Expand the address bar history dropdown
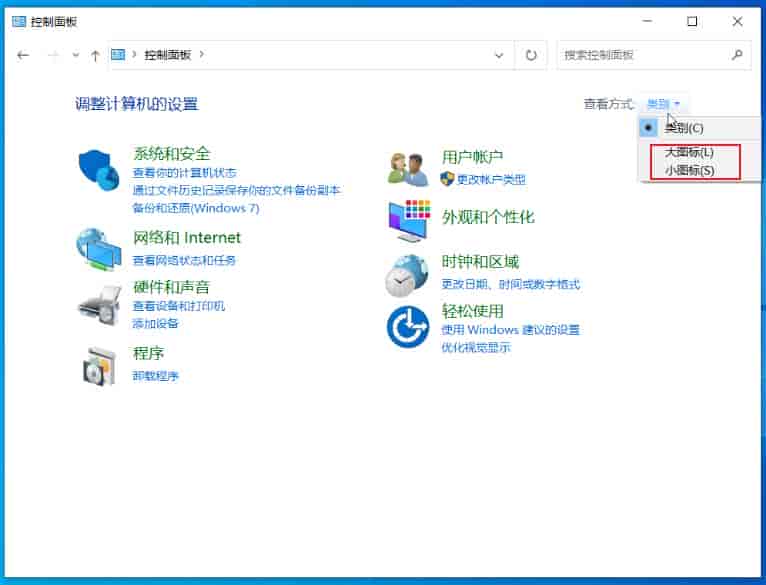The image size is (766, 585). coord(499,55)
